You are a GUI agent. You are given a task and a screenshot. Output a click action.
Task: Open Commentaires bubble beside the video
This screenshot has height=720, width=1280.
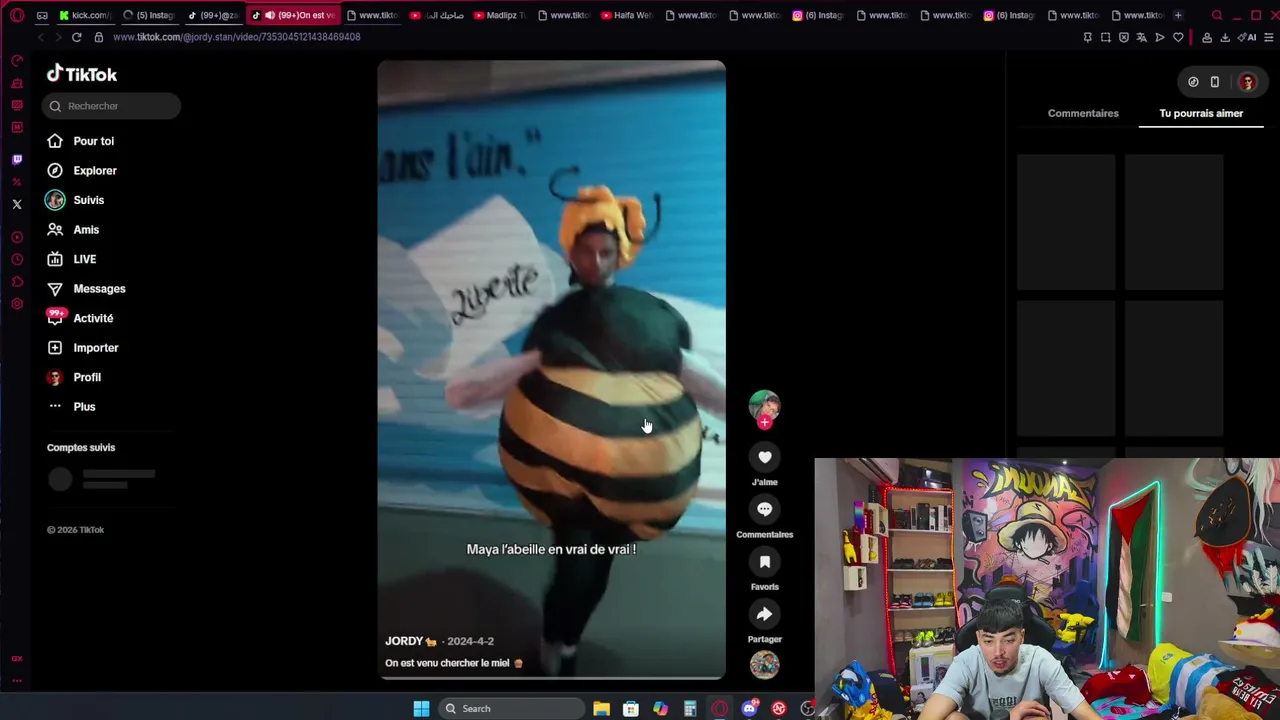pos(765,509)
